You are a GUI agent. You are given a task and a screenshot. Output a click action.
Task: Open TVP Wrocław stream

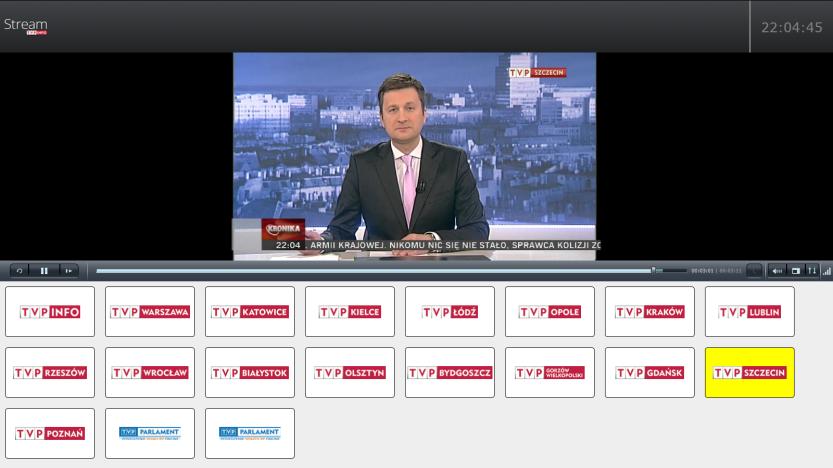click(x=150, y=372)
